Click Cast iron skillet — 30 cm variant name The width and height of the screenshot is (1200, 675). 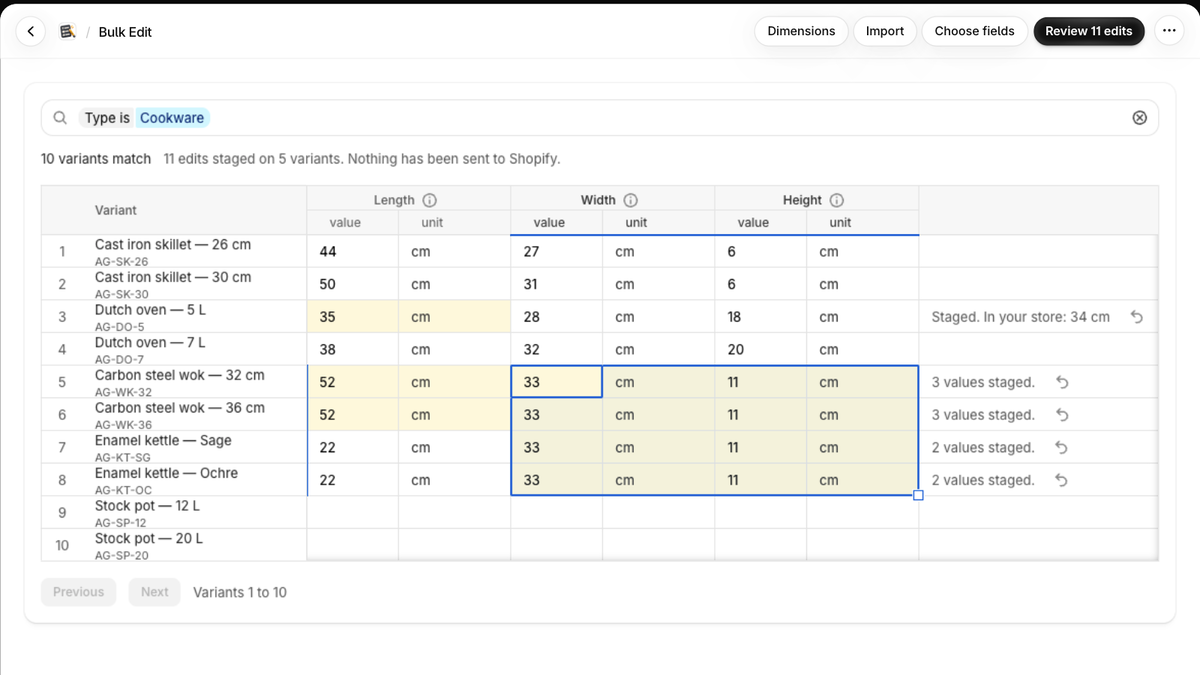(x=173, y=277)
